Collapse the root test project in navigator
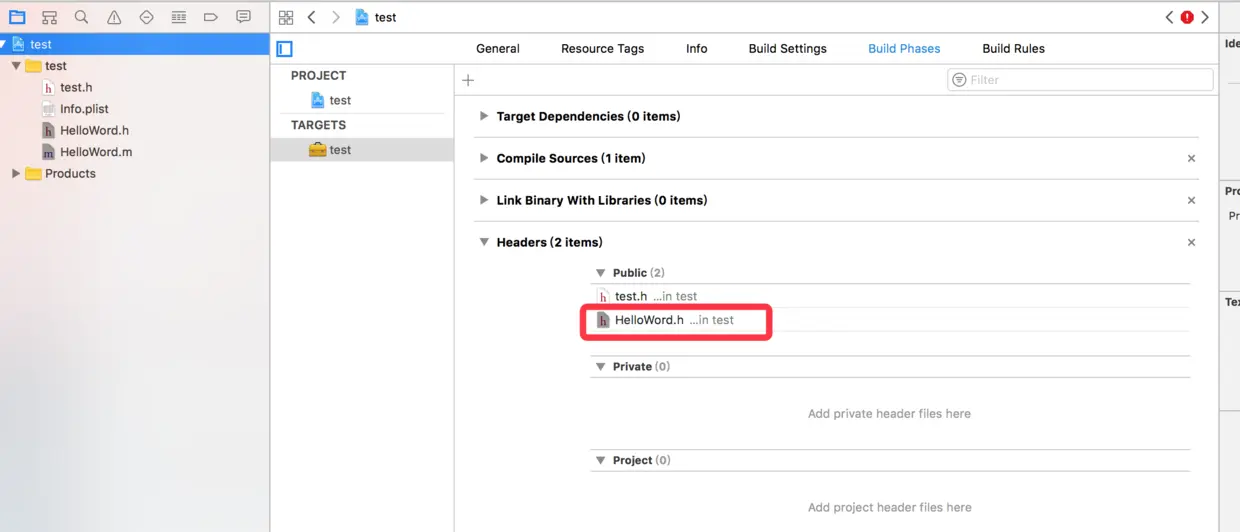 click(x=5, y=44)
